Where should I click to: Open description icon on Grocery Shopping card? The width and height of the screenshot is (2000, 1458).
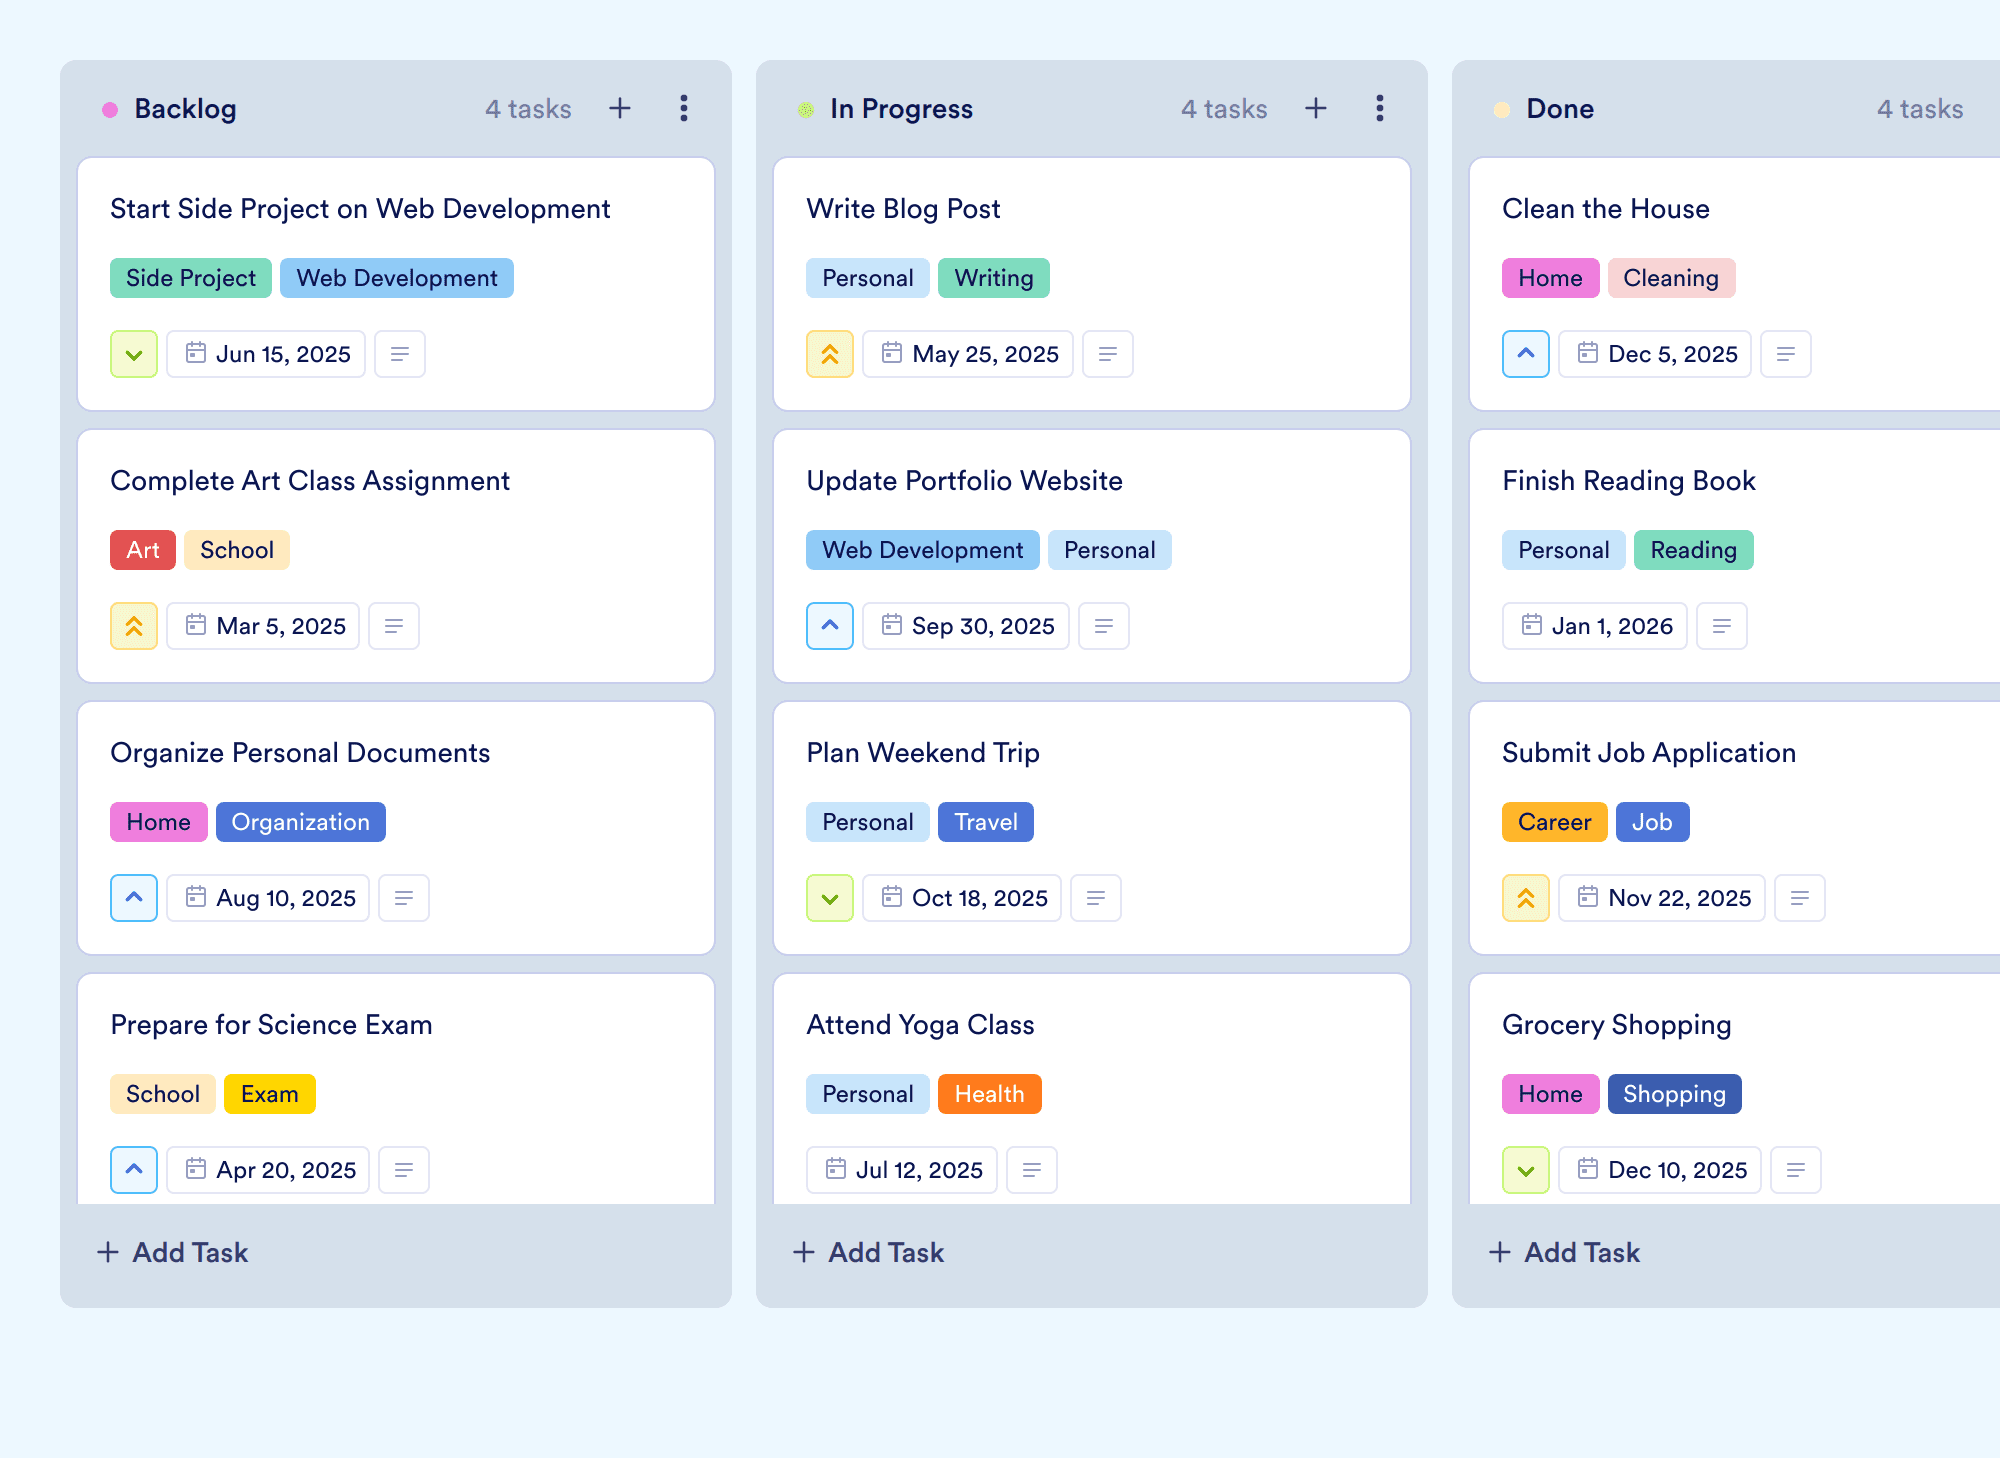click(1796, 1170)
